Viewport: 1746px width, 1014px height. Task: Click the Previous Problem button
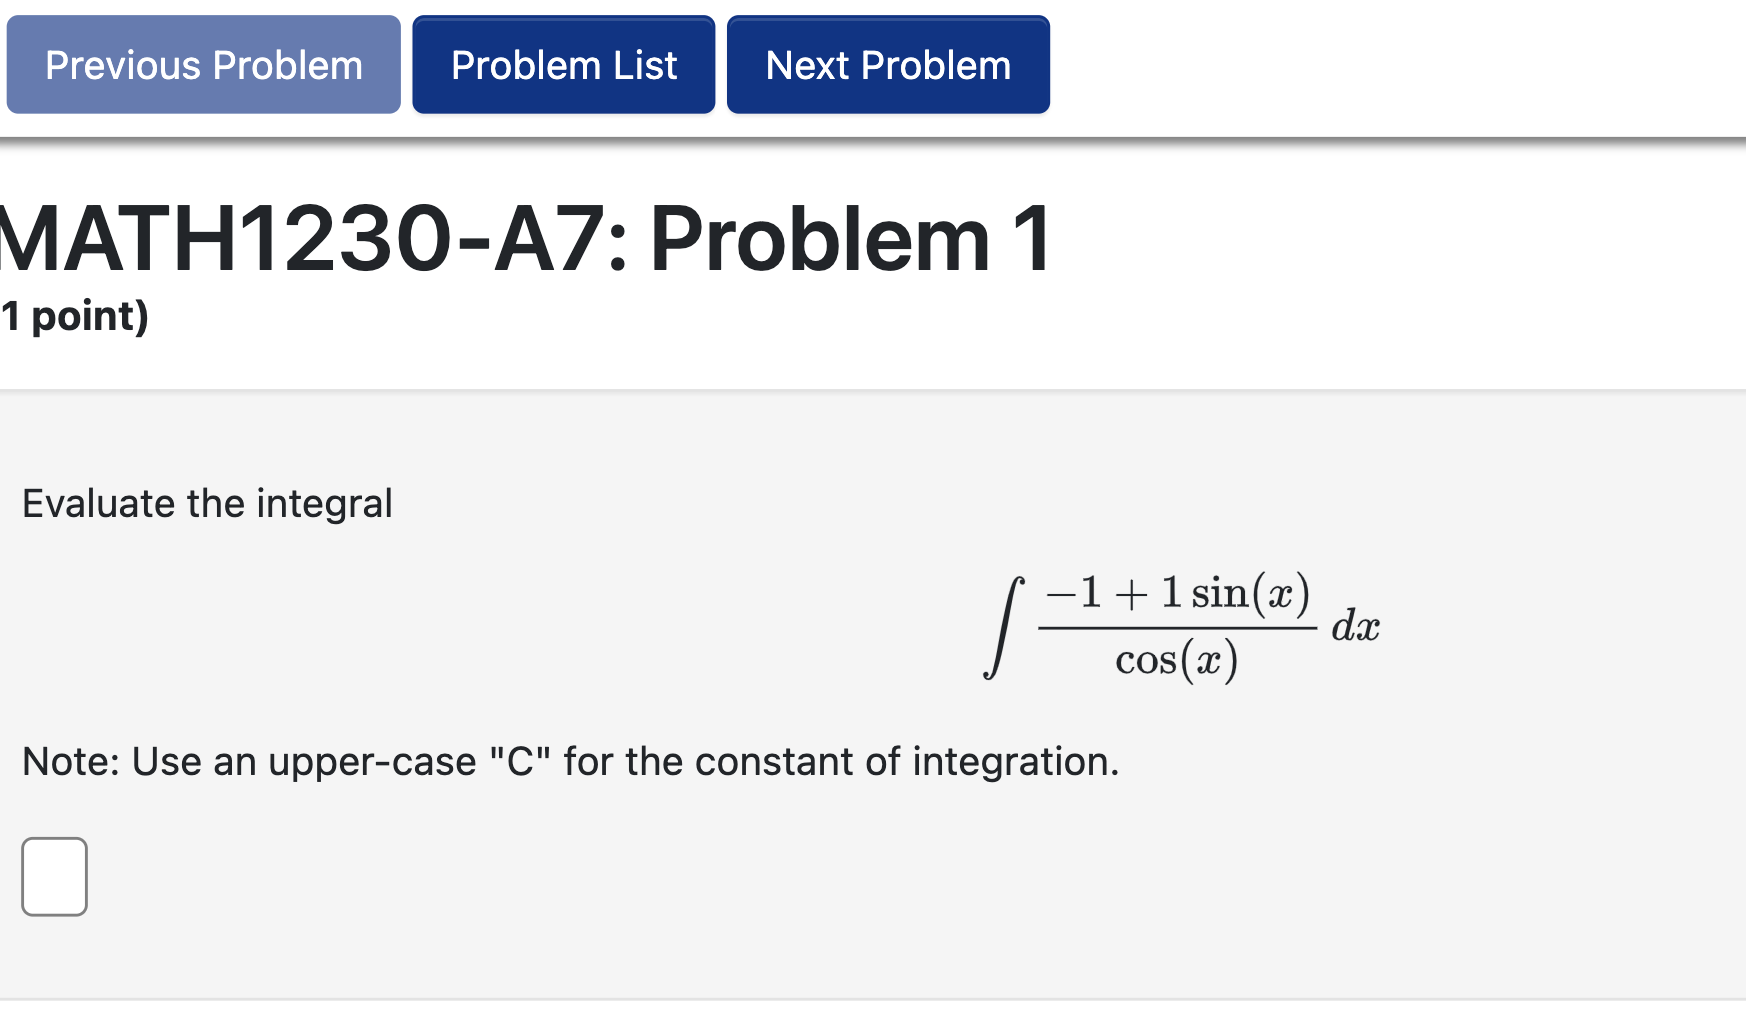tap(202, 64)
